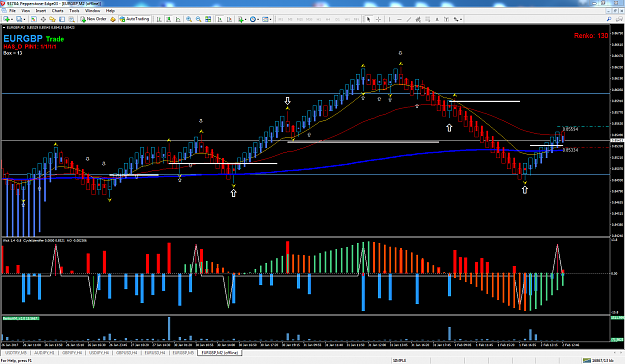Viewport: 625px width, 364px height.
Task: Switch to the GBPUSD_H4 chart tab
Action: [x=127, y=353]
